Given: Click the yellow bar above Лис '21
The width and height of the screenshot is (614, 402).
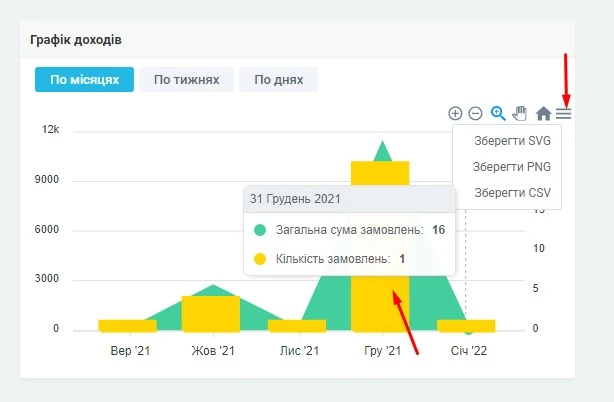Looking at the screenshot, I should pos(297,325).
